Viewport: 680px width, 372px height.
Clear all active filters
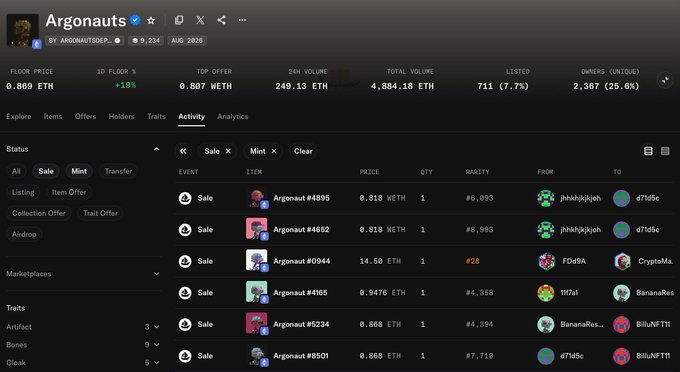[303, 151]
